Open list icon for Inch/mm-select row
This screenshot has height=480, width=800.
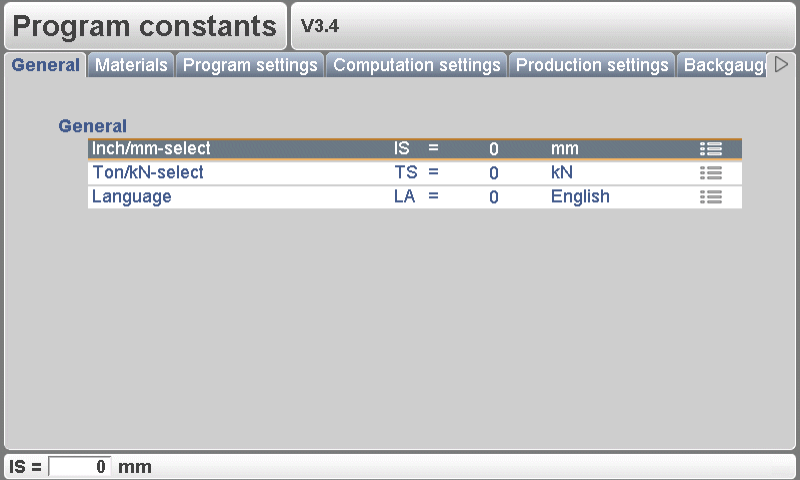pos(711,149)
